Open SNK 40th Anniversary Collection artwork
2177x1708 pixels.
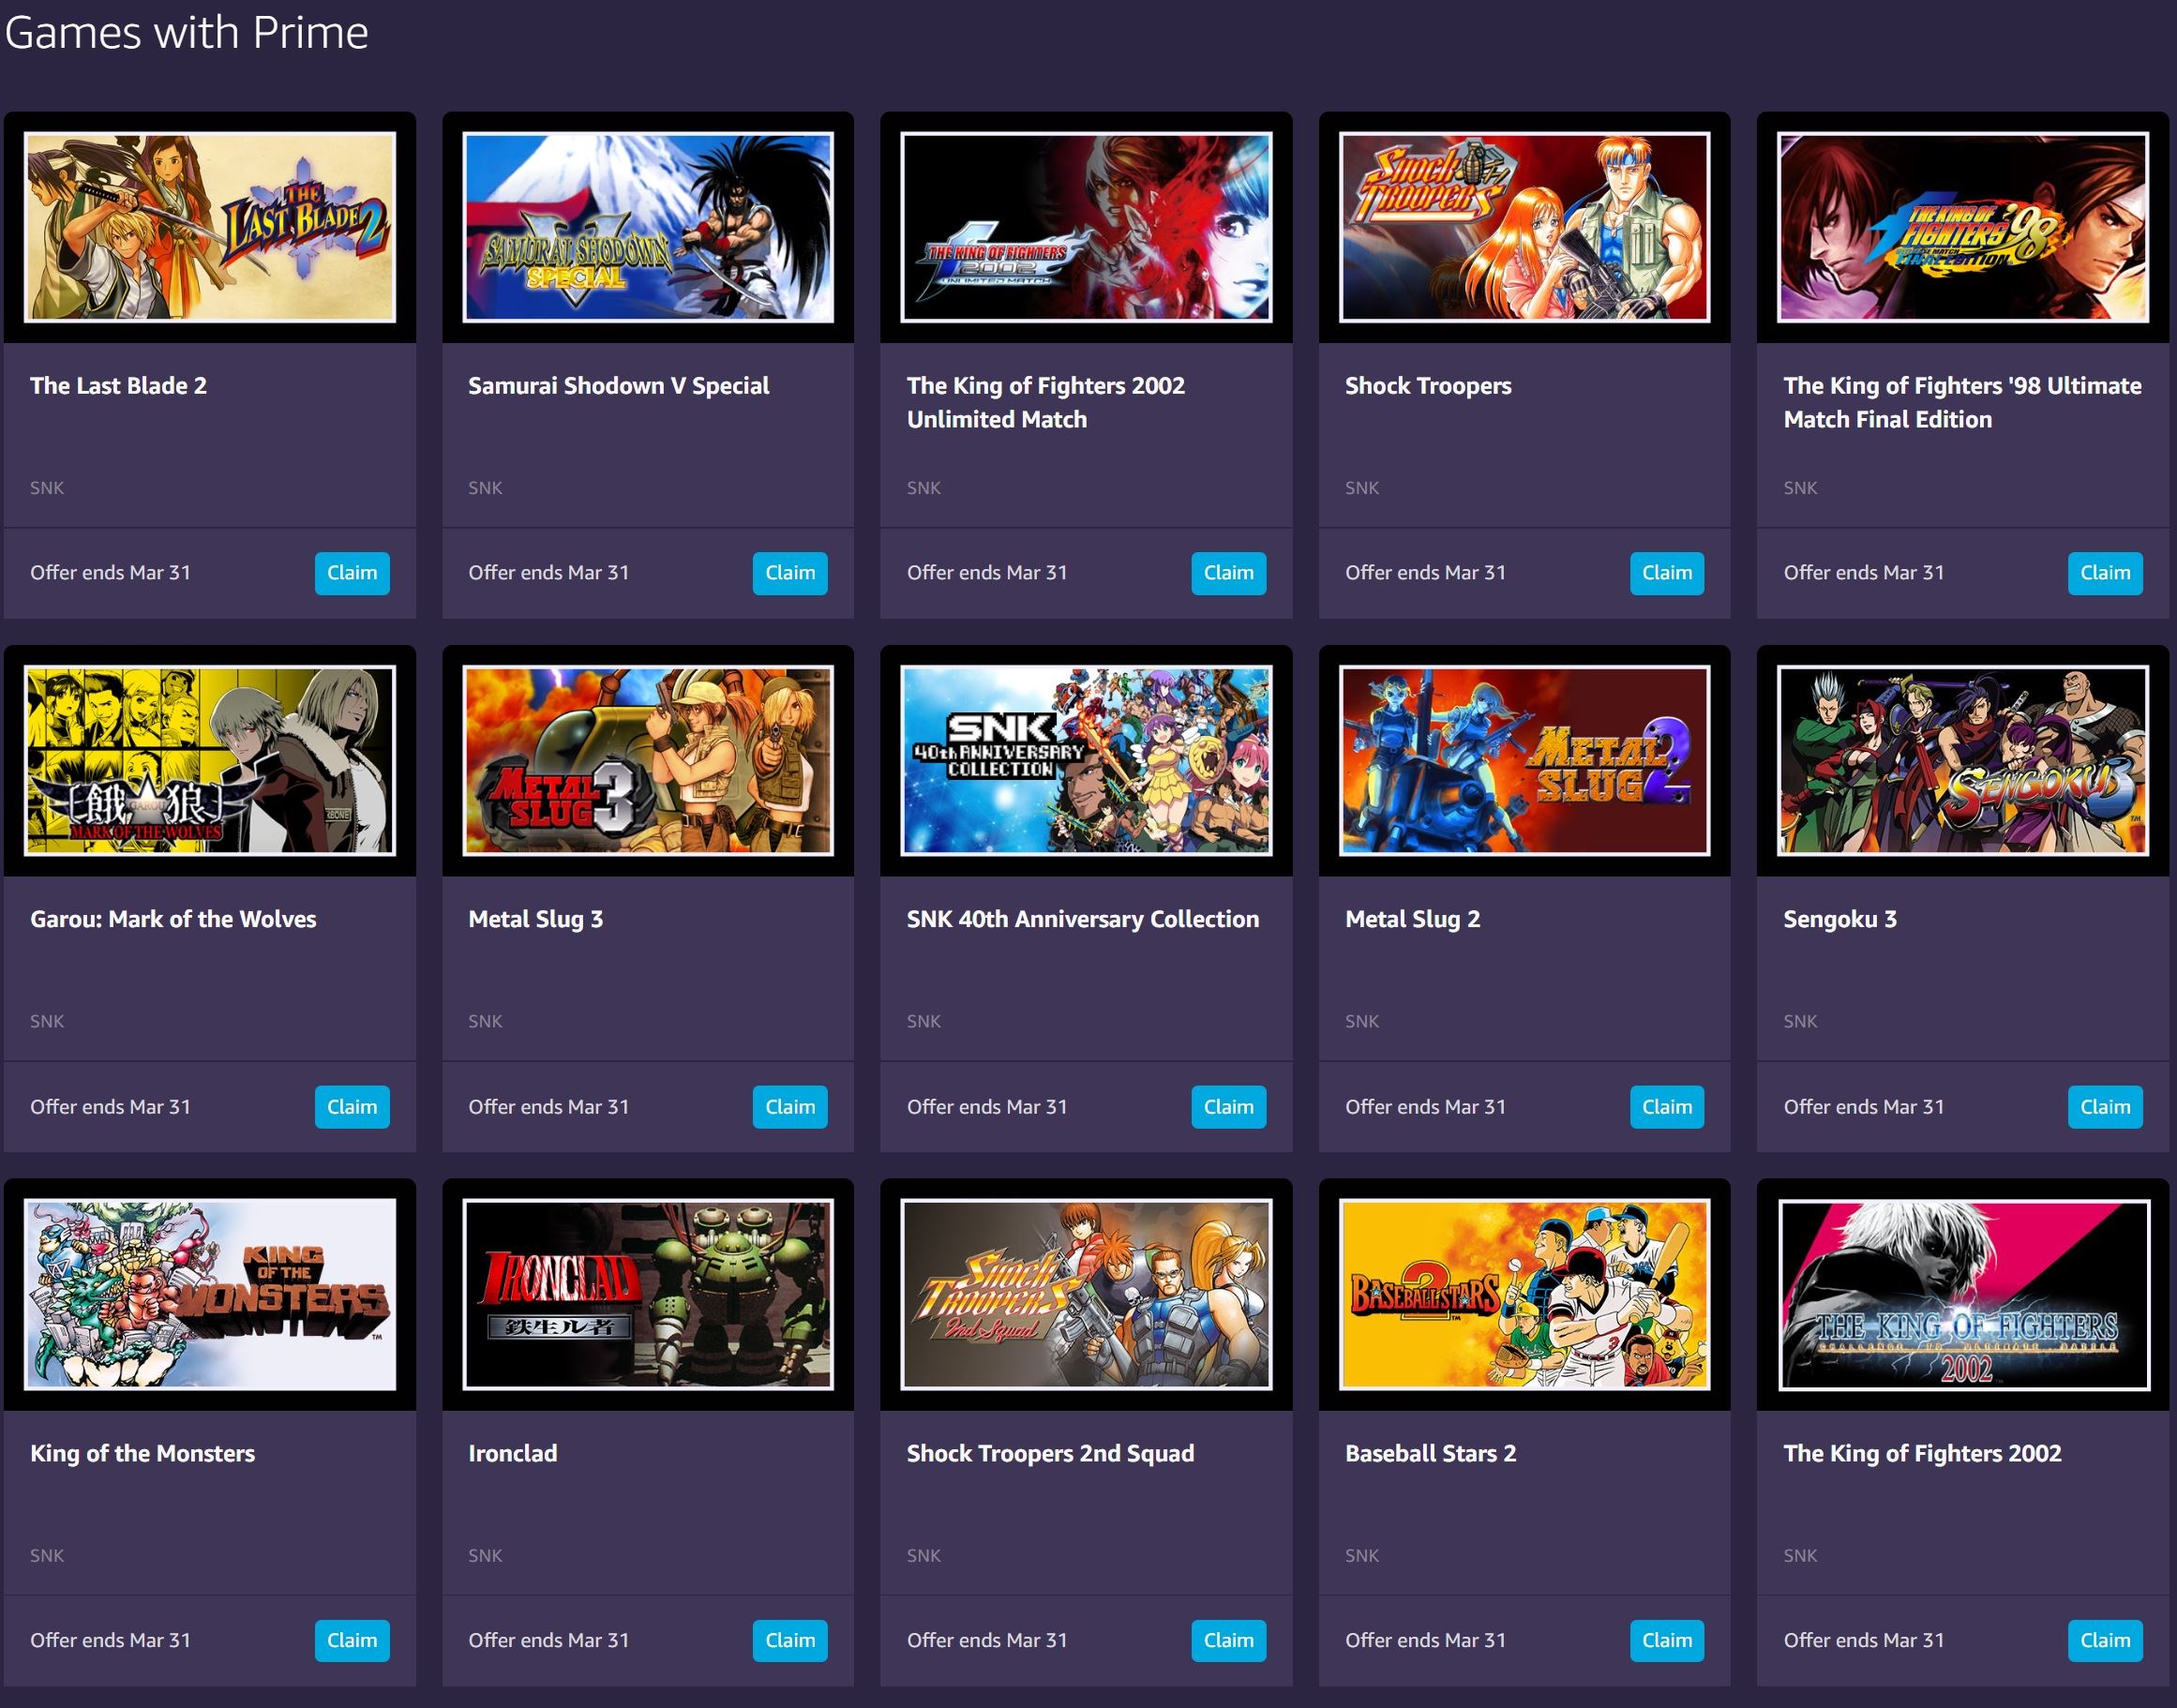[1086, 761]
